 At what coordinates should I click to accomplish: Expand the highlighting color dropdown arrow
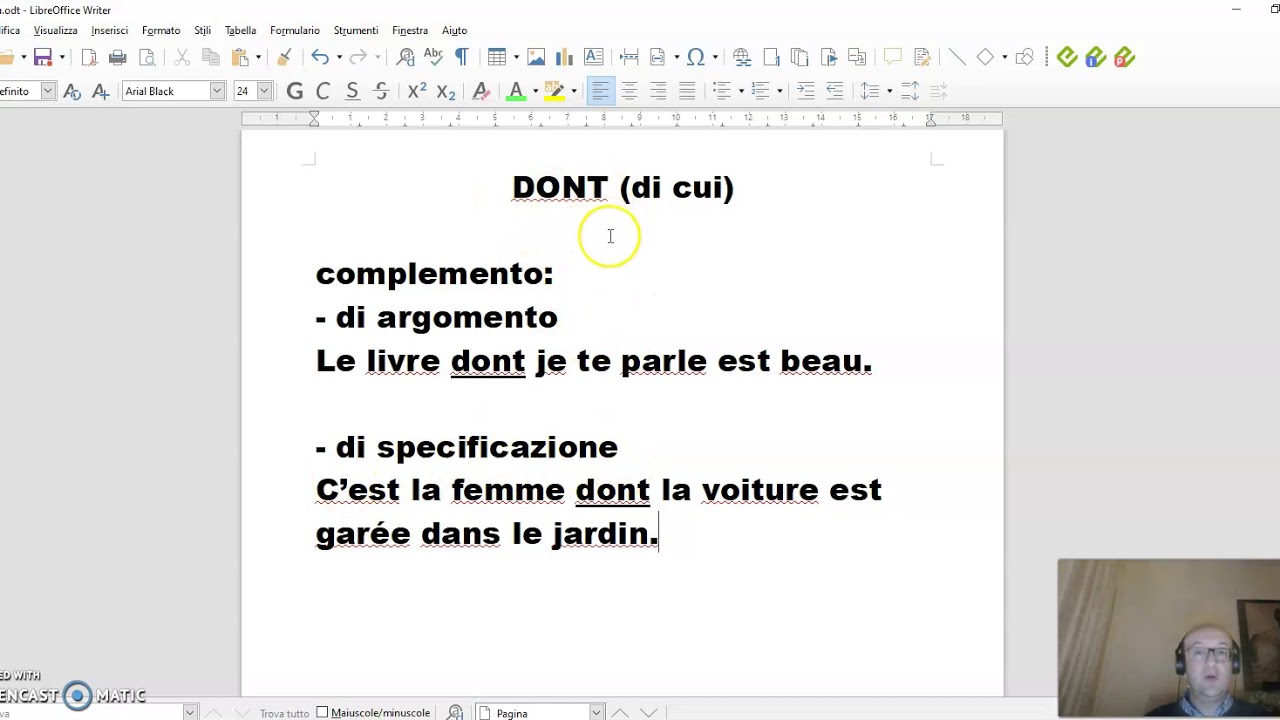click(574, 91)
